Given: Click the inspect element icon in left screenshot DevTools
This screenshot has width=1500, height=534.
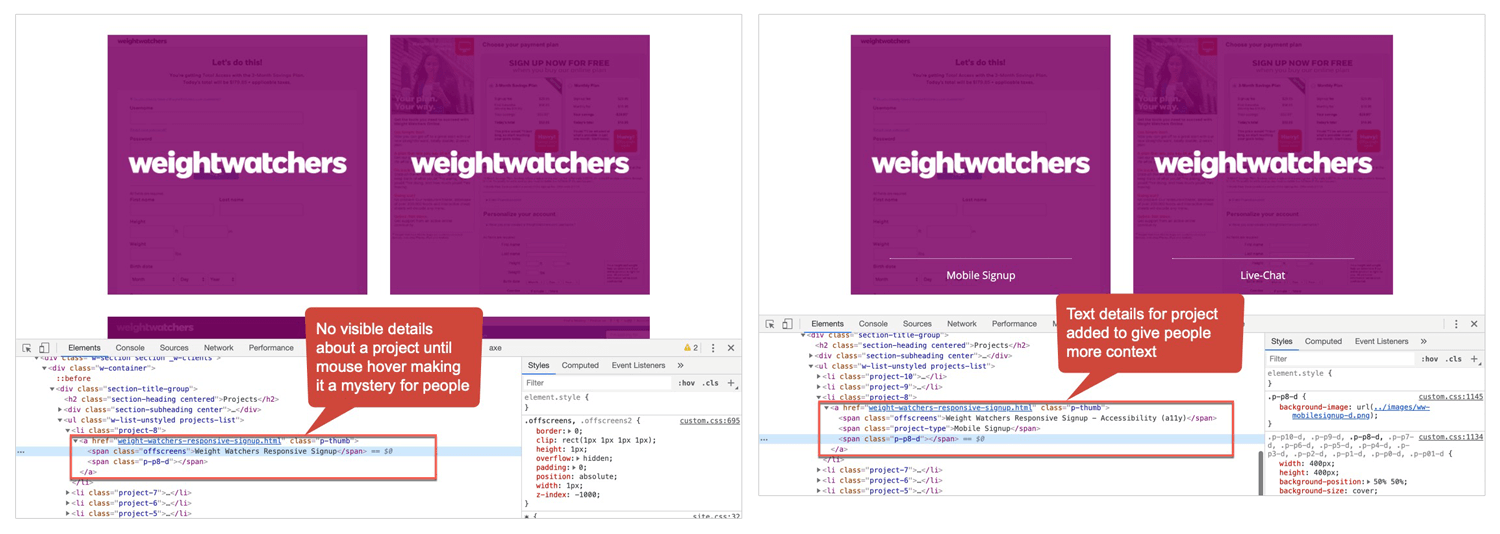Looking at the screenshot, I should (x=27, y=348).
